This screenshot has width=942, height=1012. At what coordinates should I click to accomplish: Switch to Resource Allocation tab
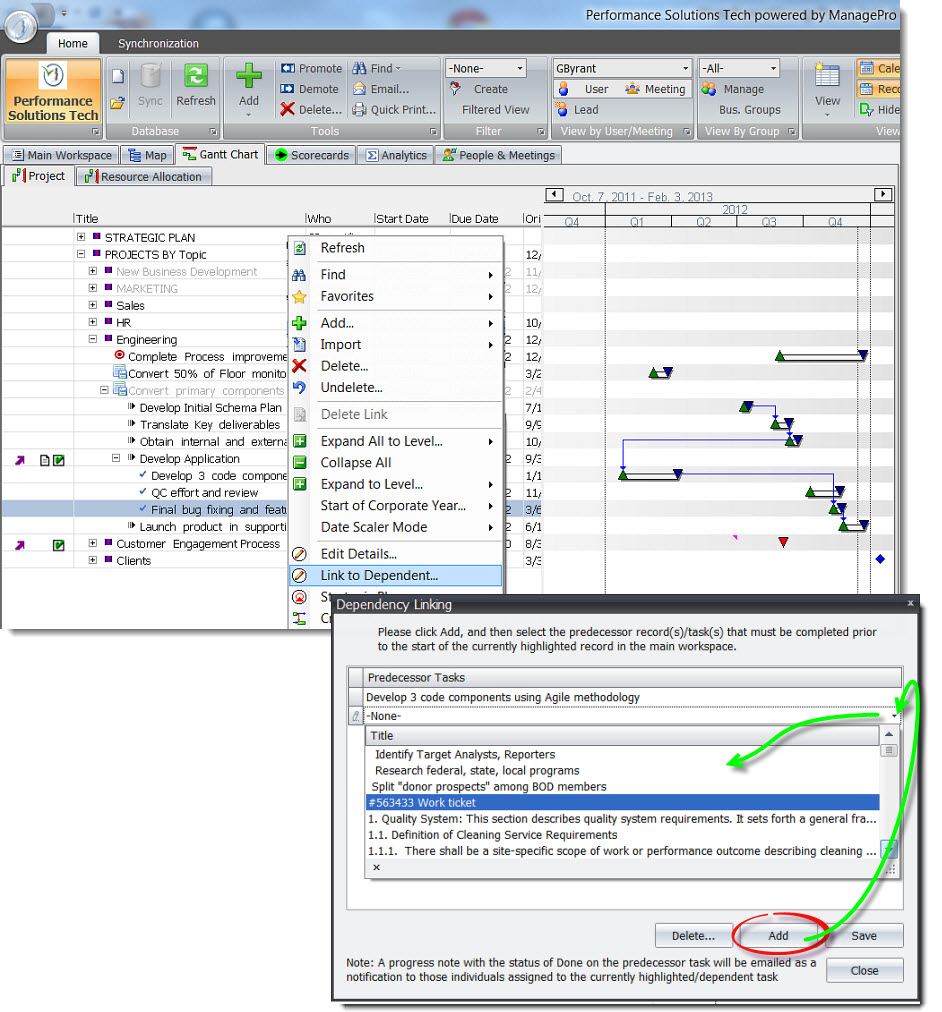[144, 176]
